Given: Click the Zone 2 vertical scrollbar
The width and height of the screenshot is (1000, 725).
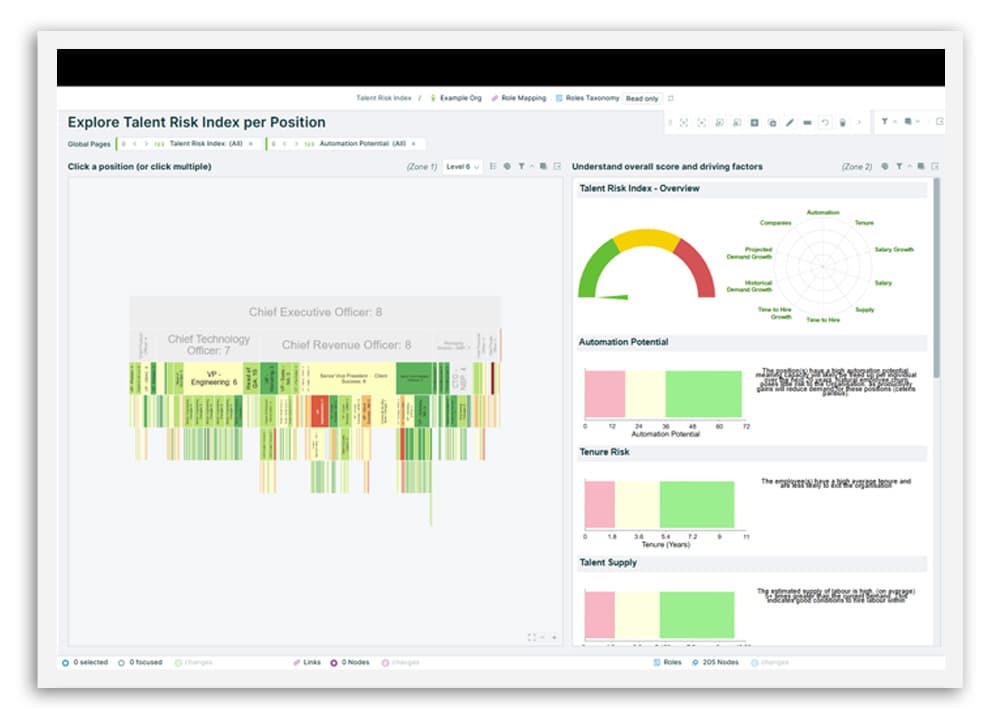Looking at the screenshot, I should (937, 280).
